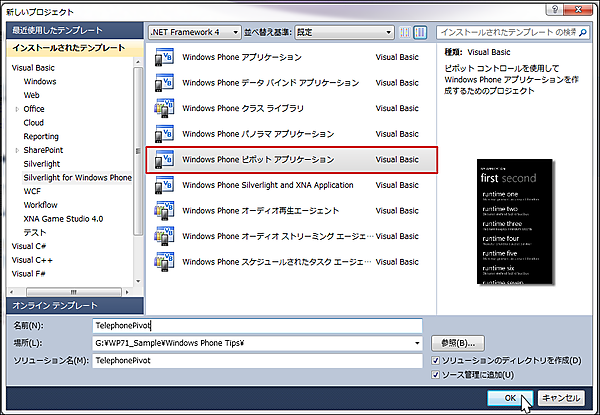This screenshot has width=600, height=415.
Task: Select Silverlight template category
Action: tap(42, 164)
